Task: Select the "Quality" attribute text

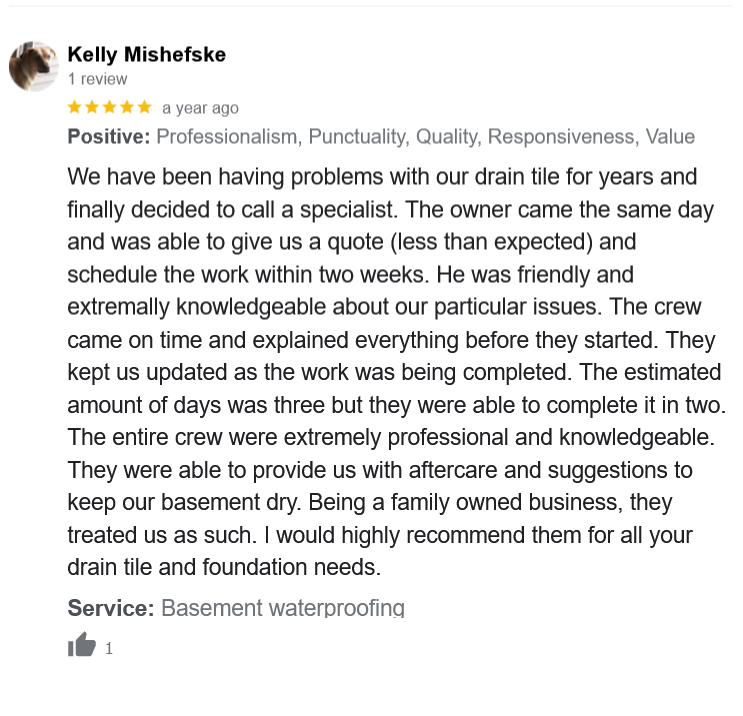Action: (x=446, y=136)
